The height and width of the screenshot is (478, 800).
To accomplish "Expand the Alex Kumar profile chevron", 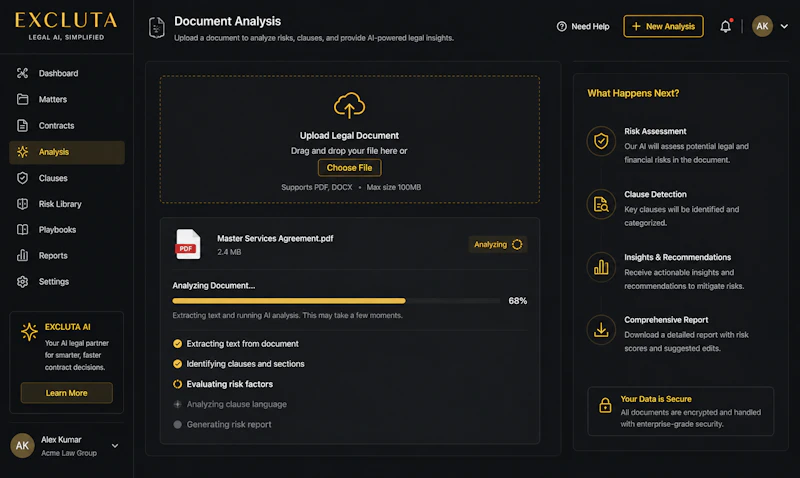I will pyautogui.click(x=115, y=445).
